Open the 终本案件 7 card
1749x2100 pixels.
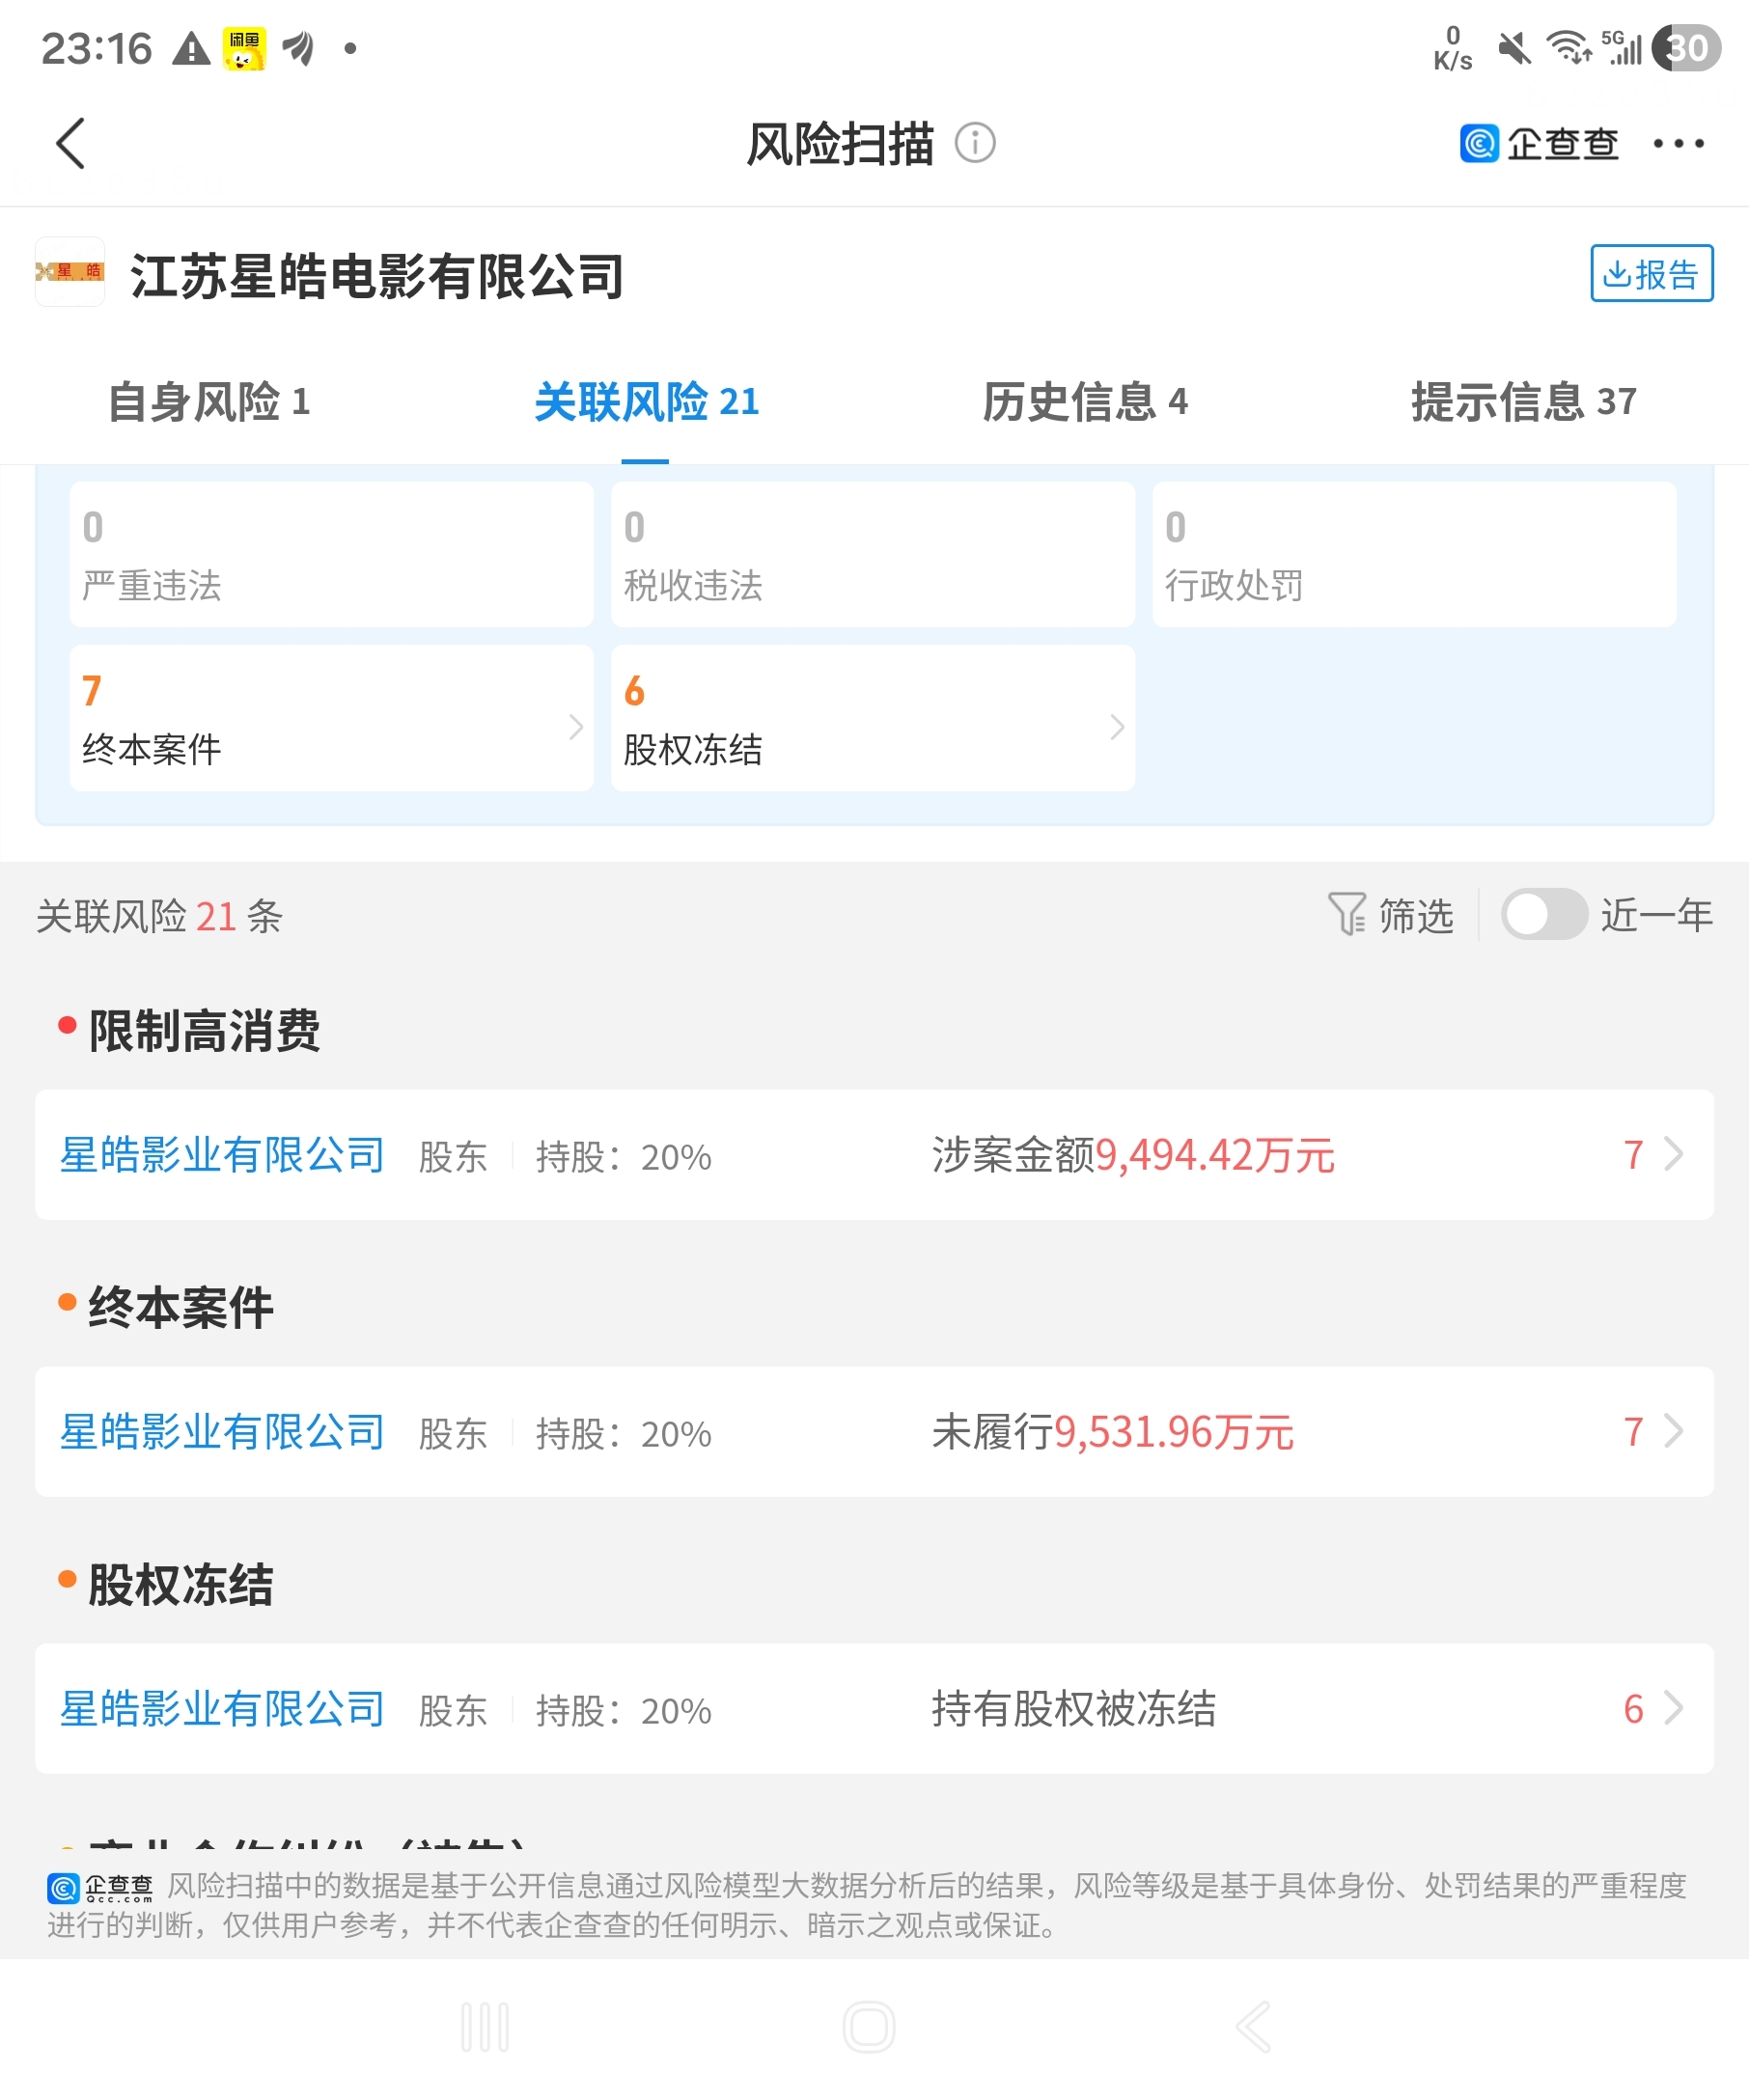[332, 718]
